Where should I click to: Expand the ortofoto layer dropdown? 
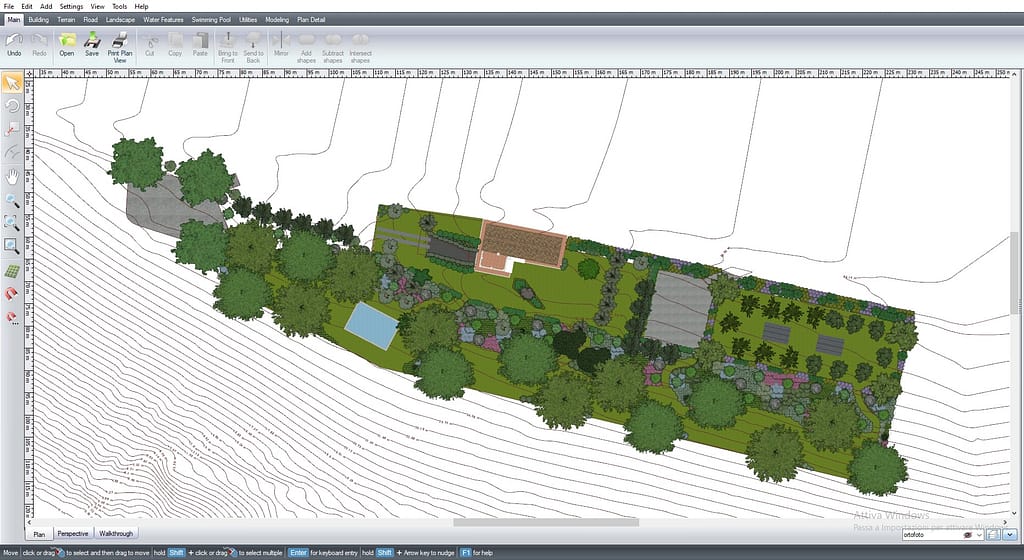[979, 535]
